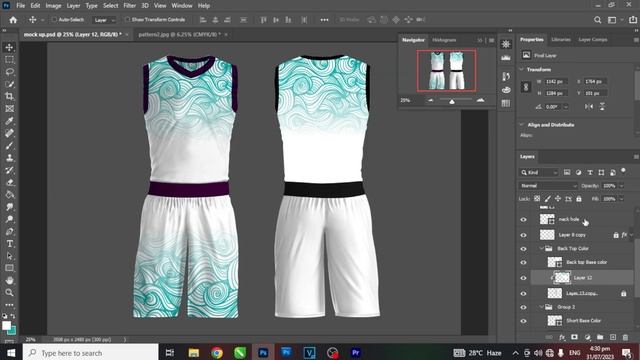Create a new group folder icon
This screenshot has height=360, width=640.
click(600, 337)
